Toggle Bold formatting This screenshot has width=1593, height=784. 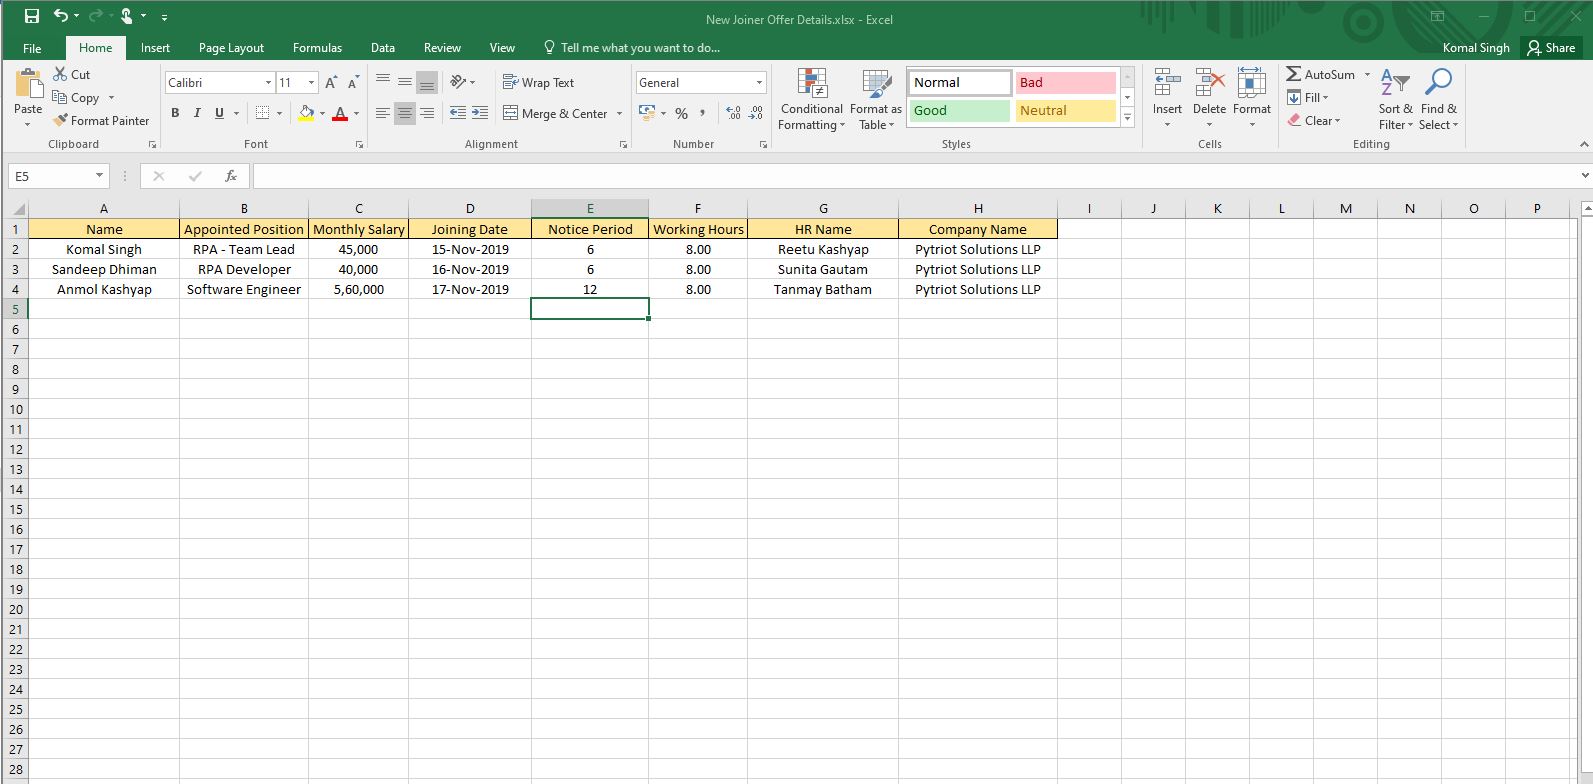(175, 113)
